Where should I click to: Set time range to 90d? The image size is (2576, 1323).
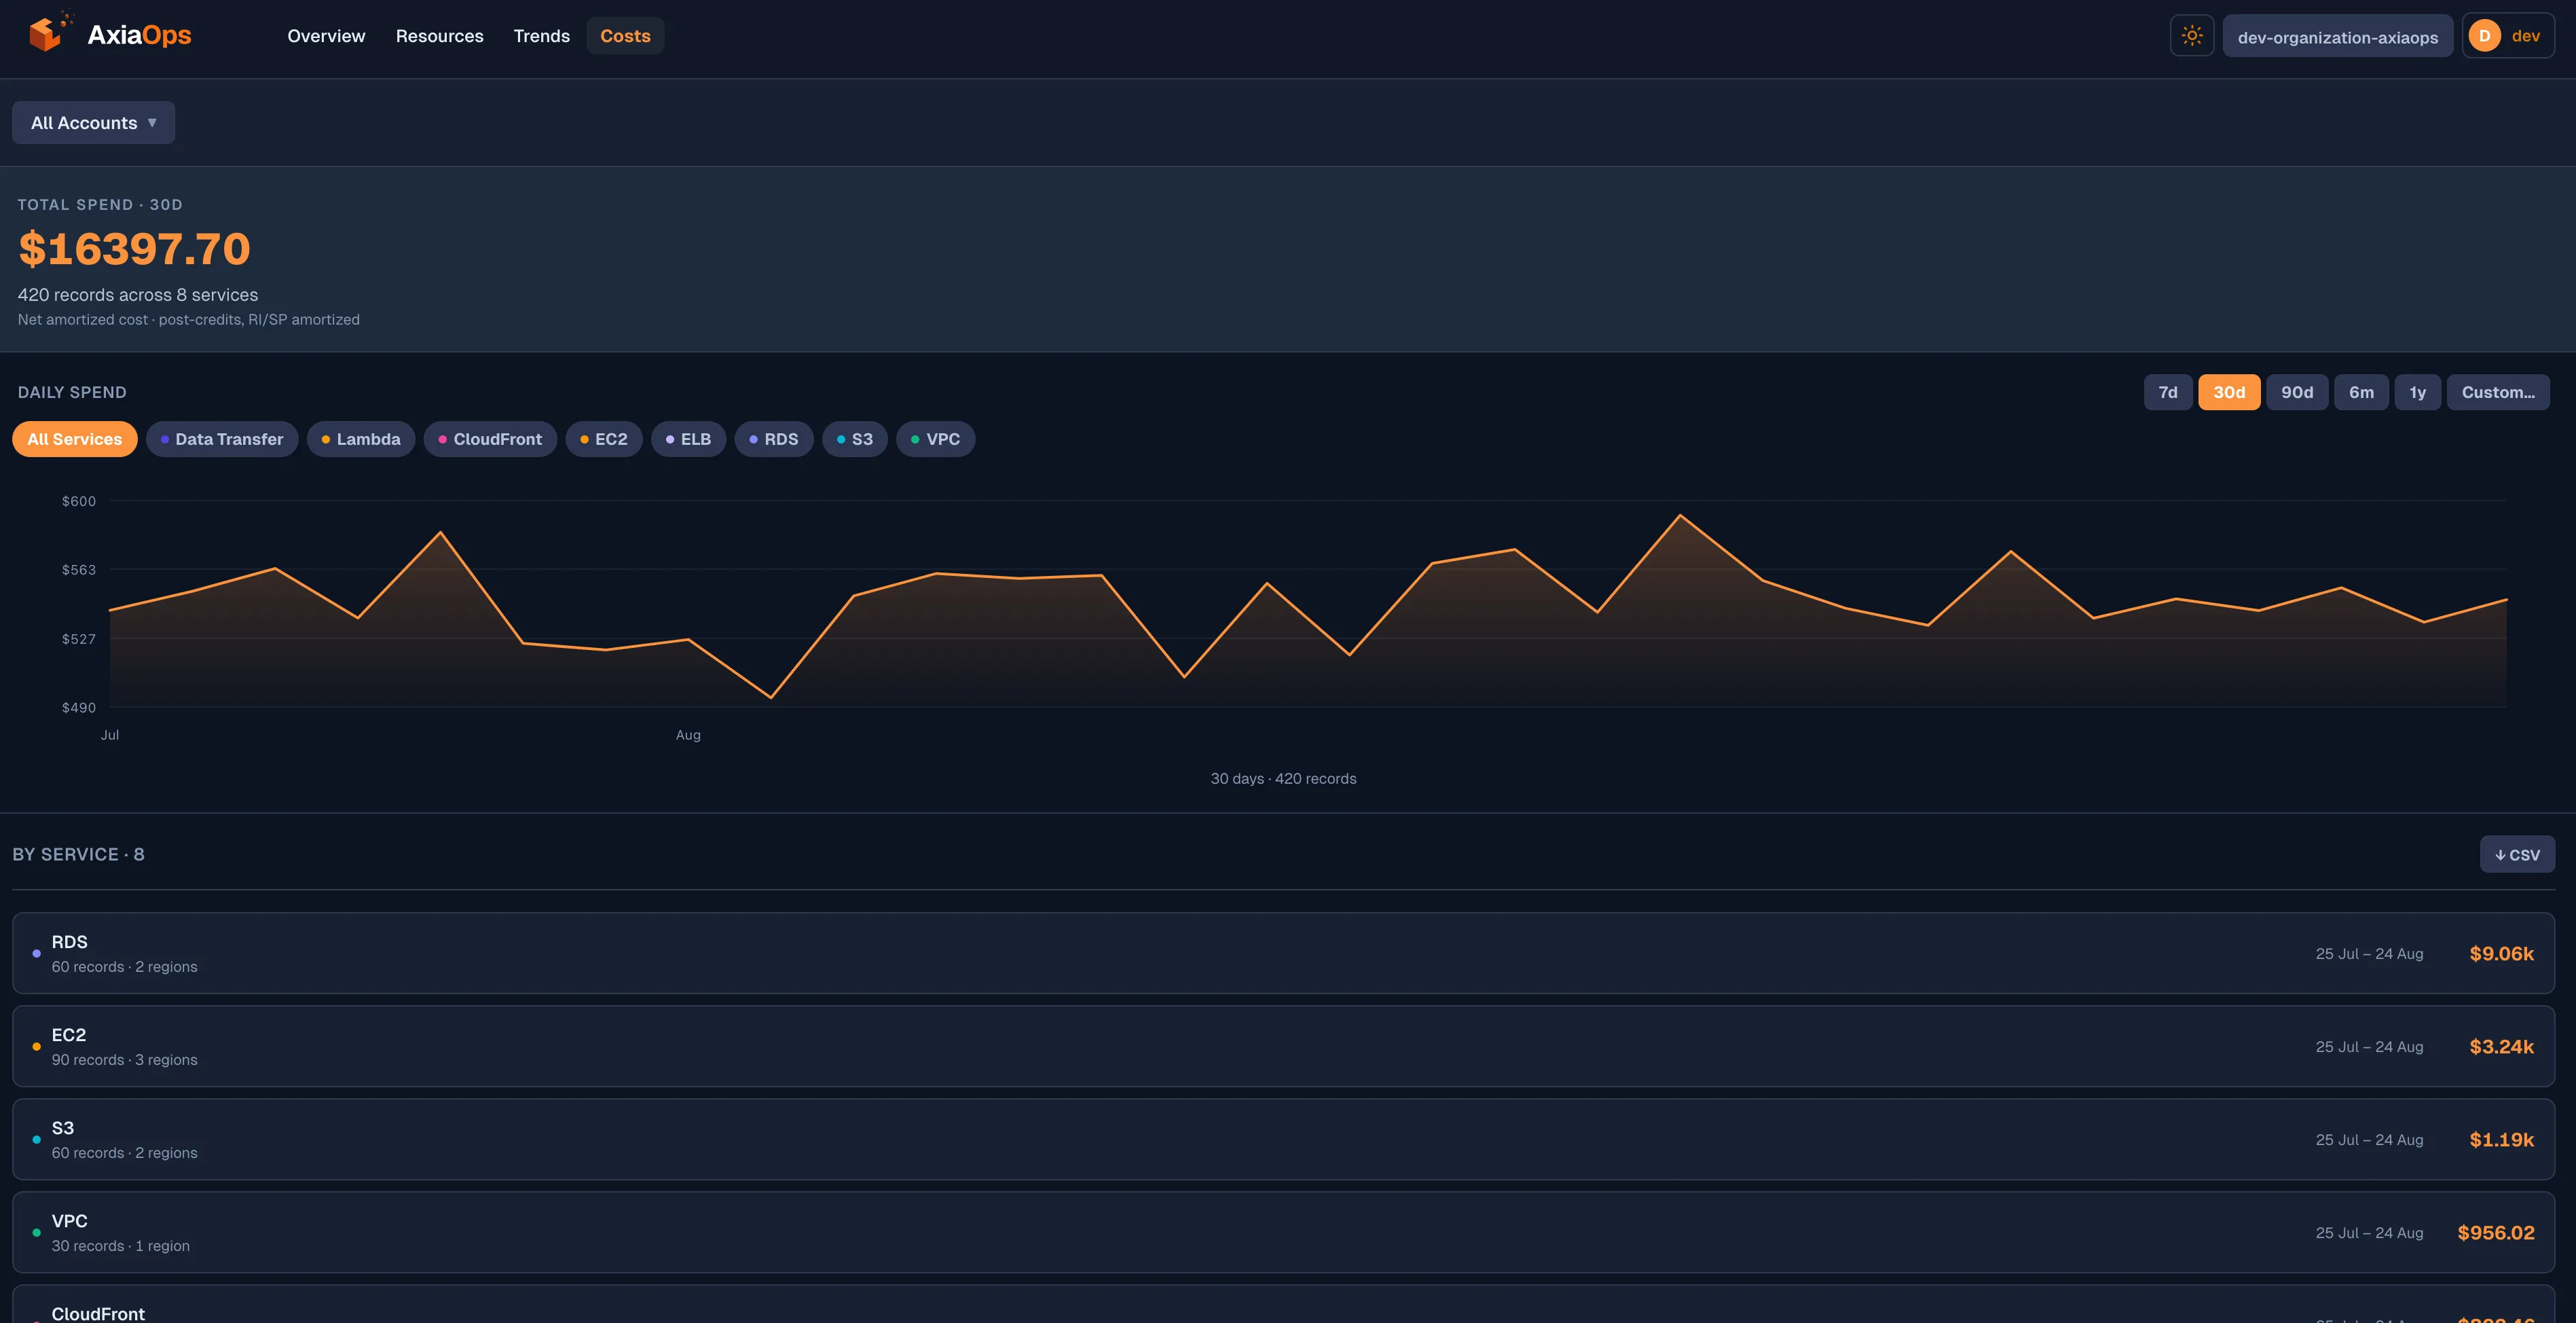coord(2297,393)
